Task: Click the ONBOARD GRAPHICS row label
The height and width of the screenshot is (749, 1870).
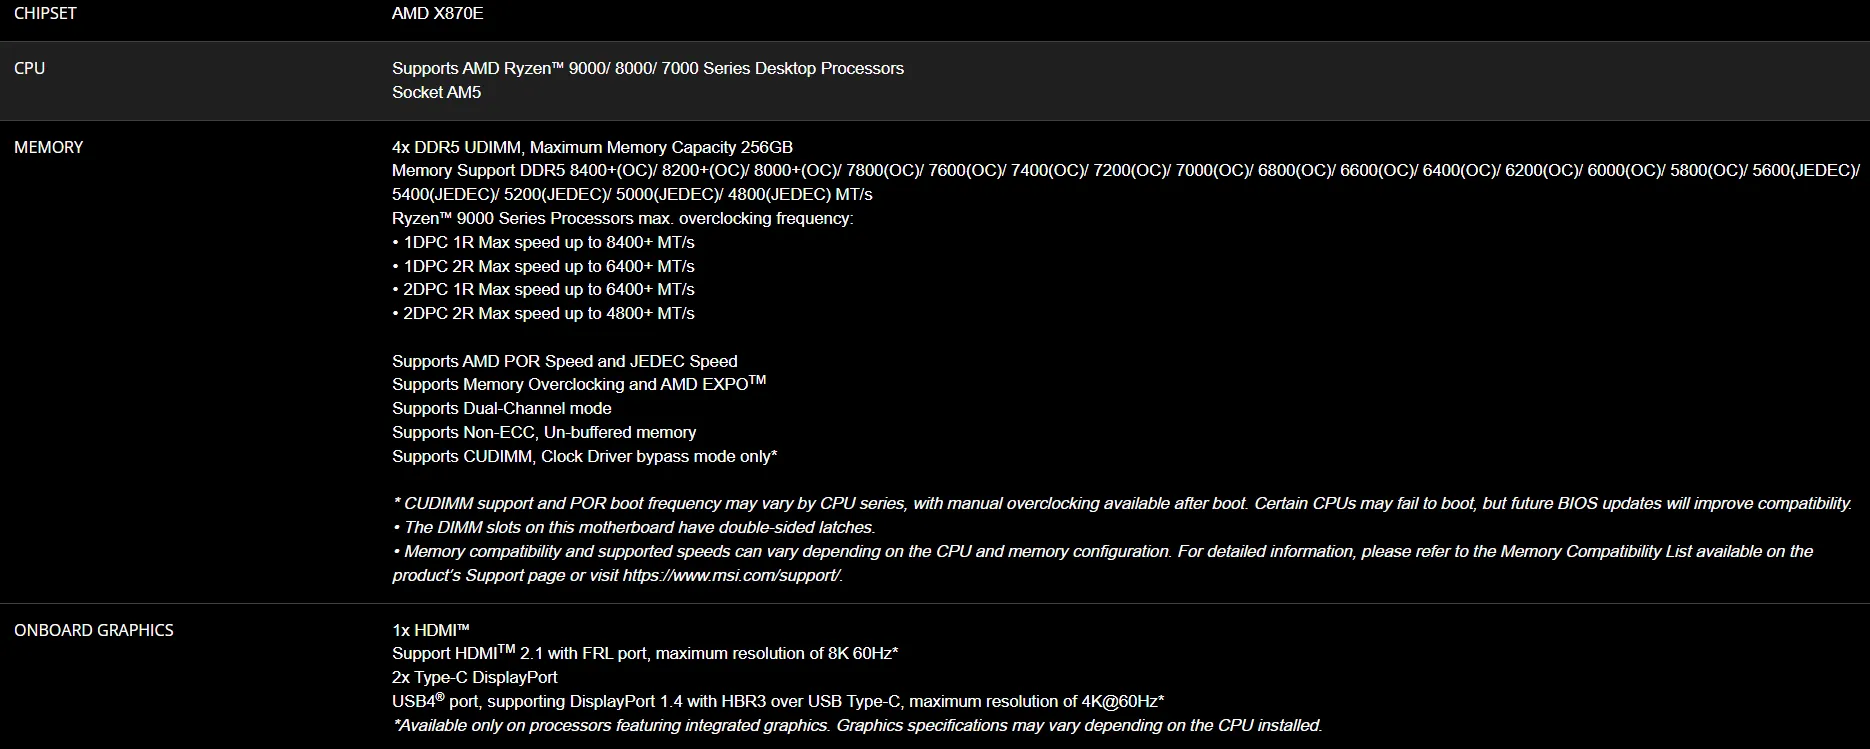Action: (x=94, y=630)
